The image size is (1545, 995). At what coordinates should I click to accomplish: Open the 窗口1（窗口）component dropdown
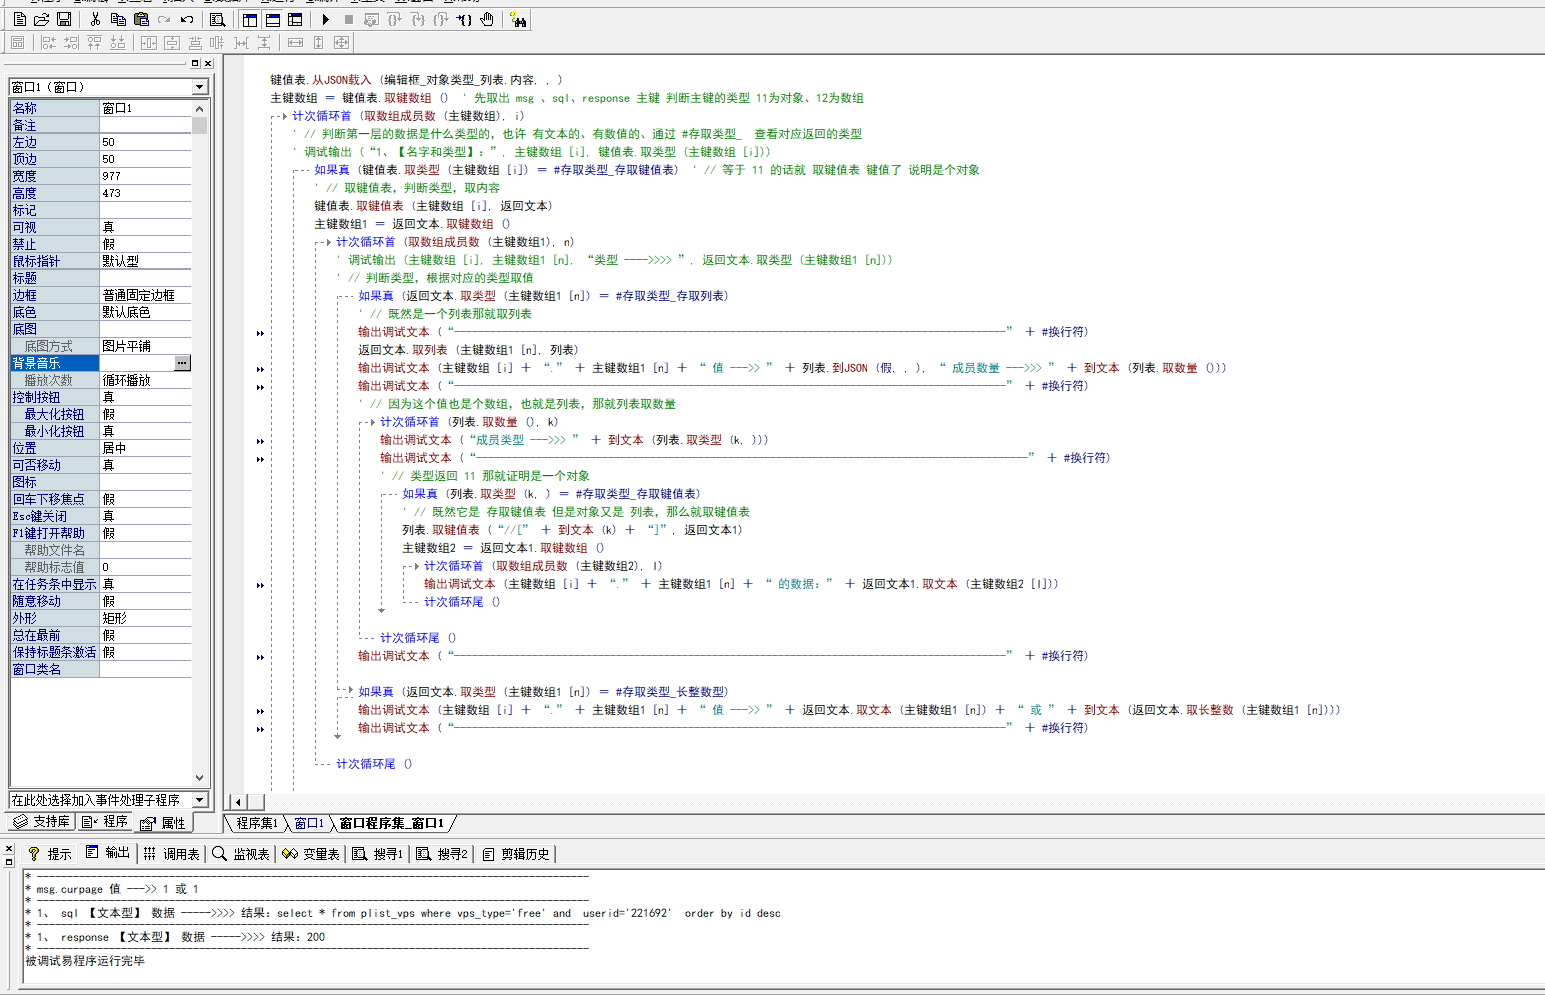pyautogui.click(x=199, y=87)
